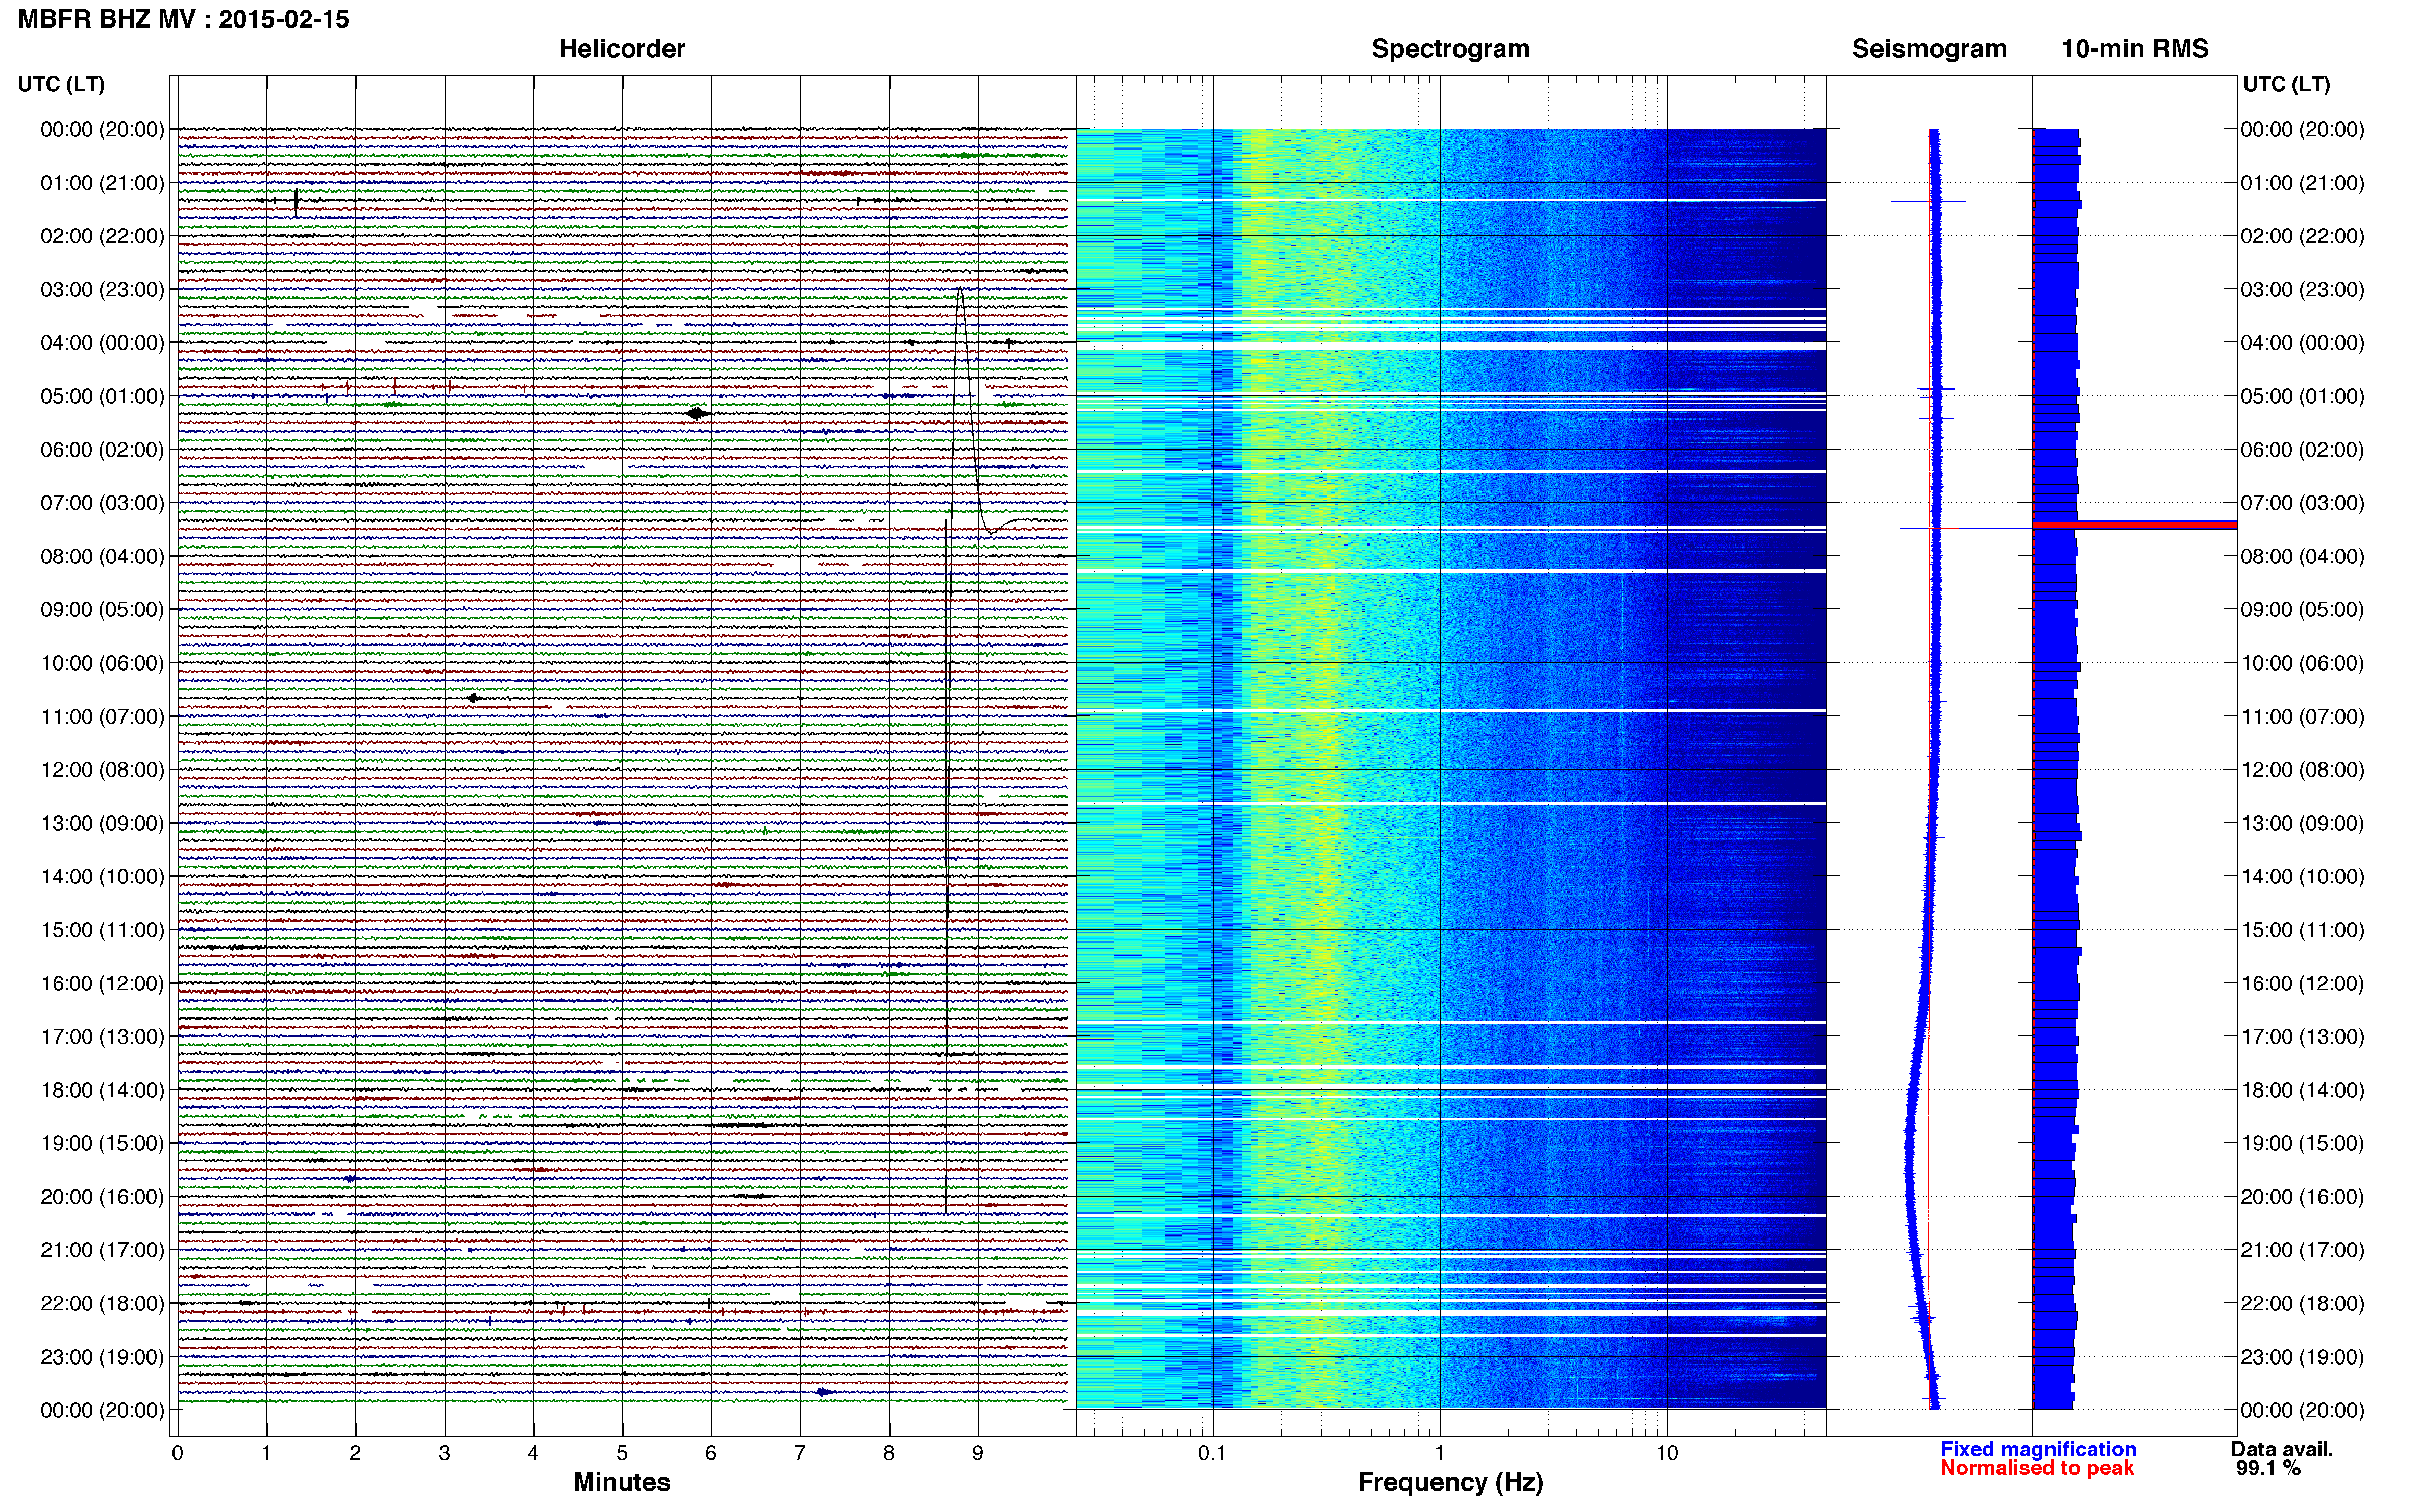The width and height of the screenshot is (2419, 1512).
Task: Click the 'Frequency (Hz)' axis label
Action: coord(1450,1483)
